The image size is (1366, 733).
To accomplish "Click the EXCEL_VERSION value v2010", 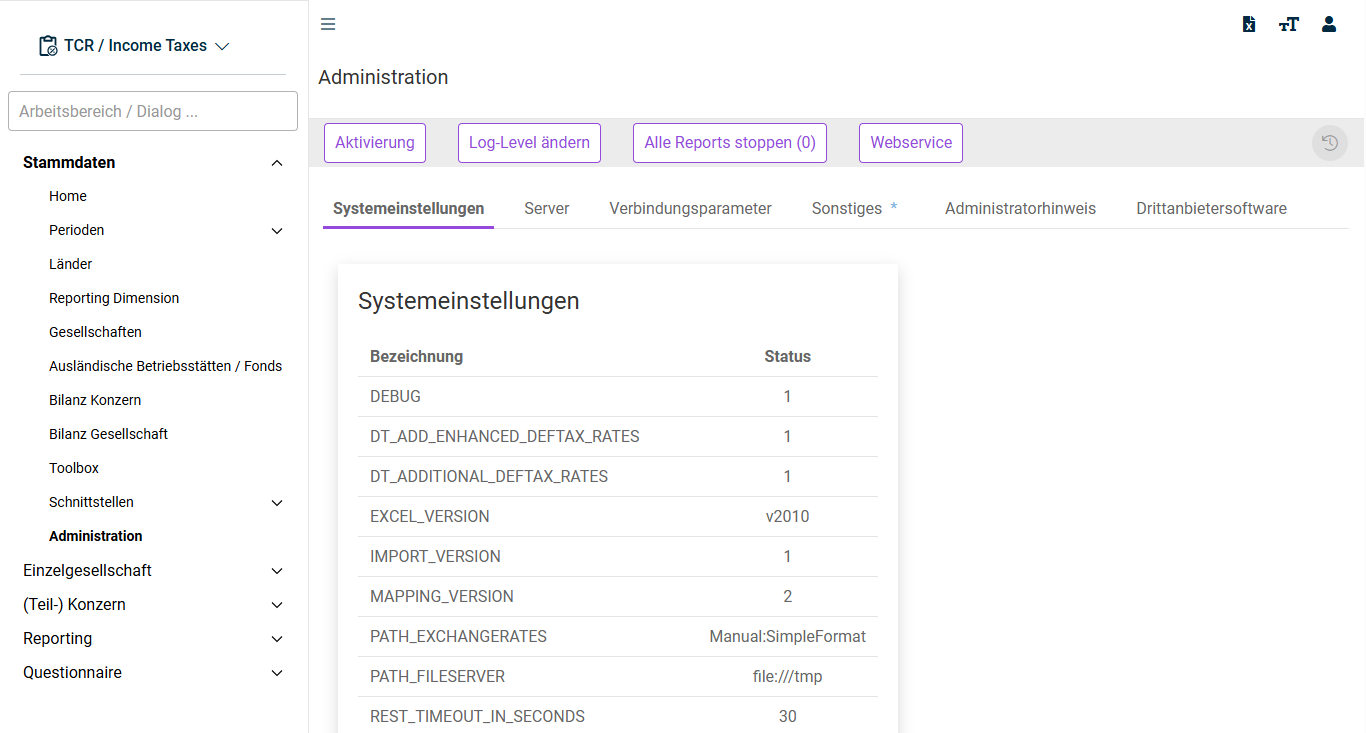I will [787, 517].
